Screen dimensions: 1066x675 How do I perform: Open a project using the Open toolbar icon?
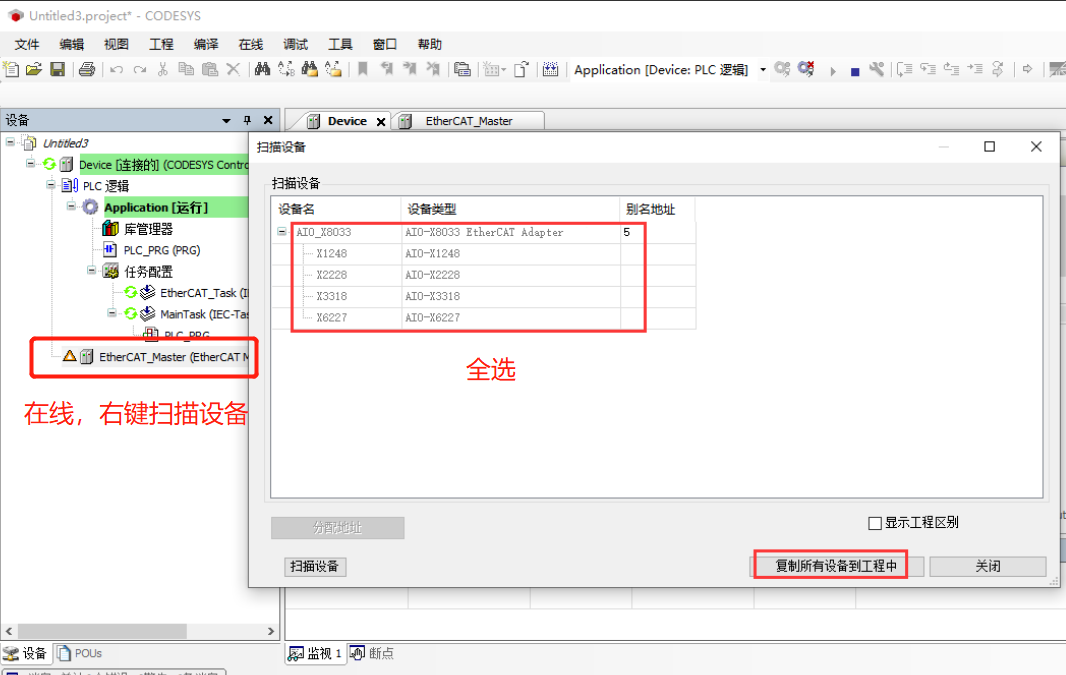34,69
